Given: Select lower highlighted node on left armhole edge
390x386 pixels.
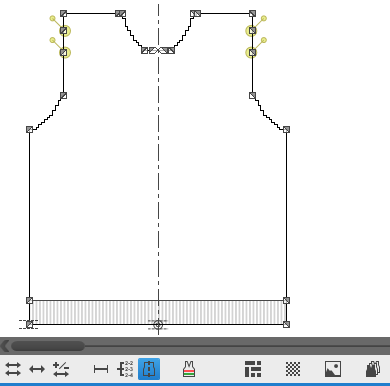Looking at the screenshot, I should [64, 52].
